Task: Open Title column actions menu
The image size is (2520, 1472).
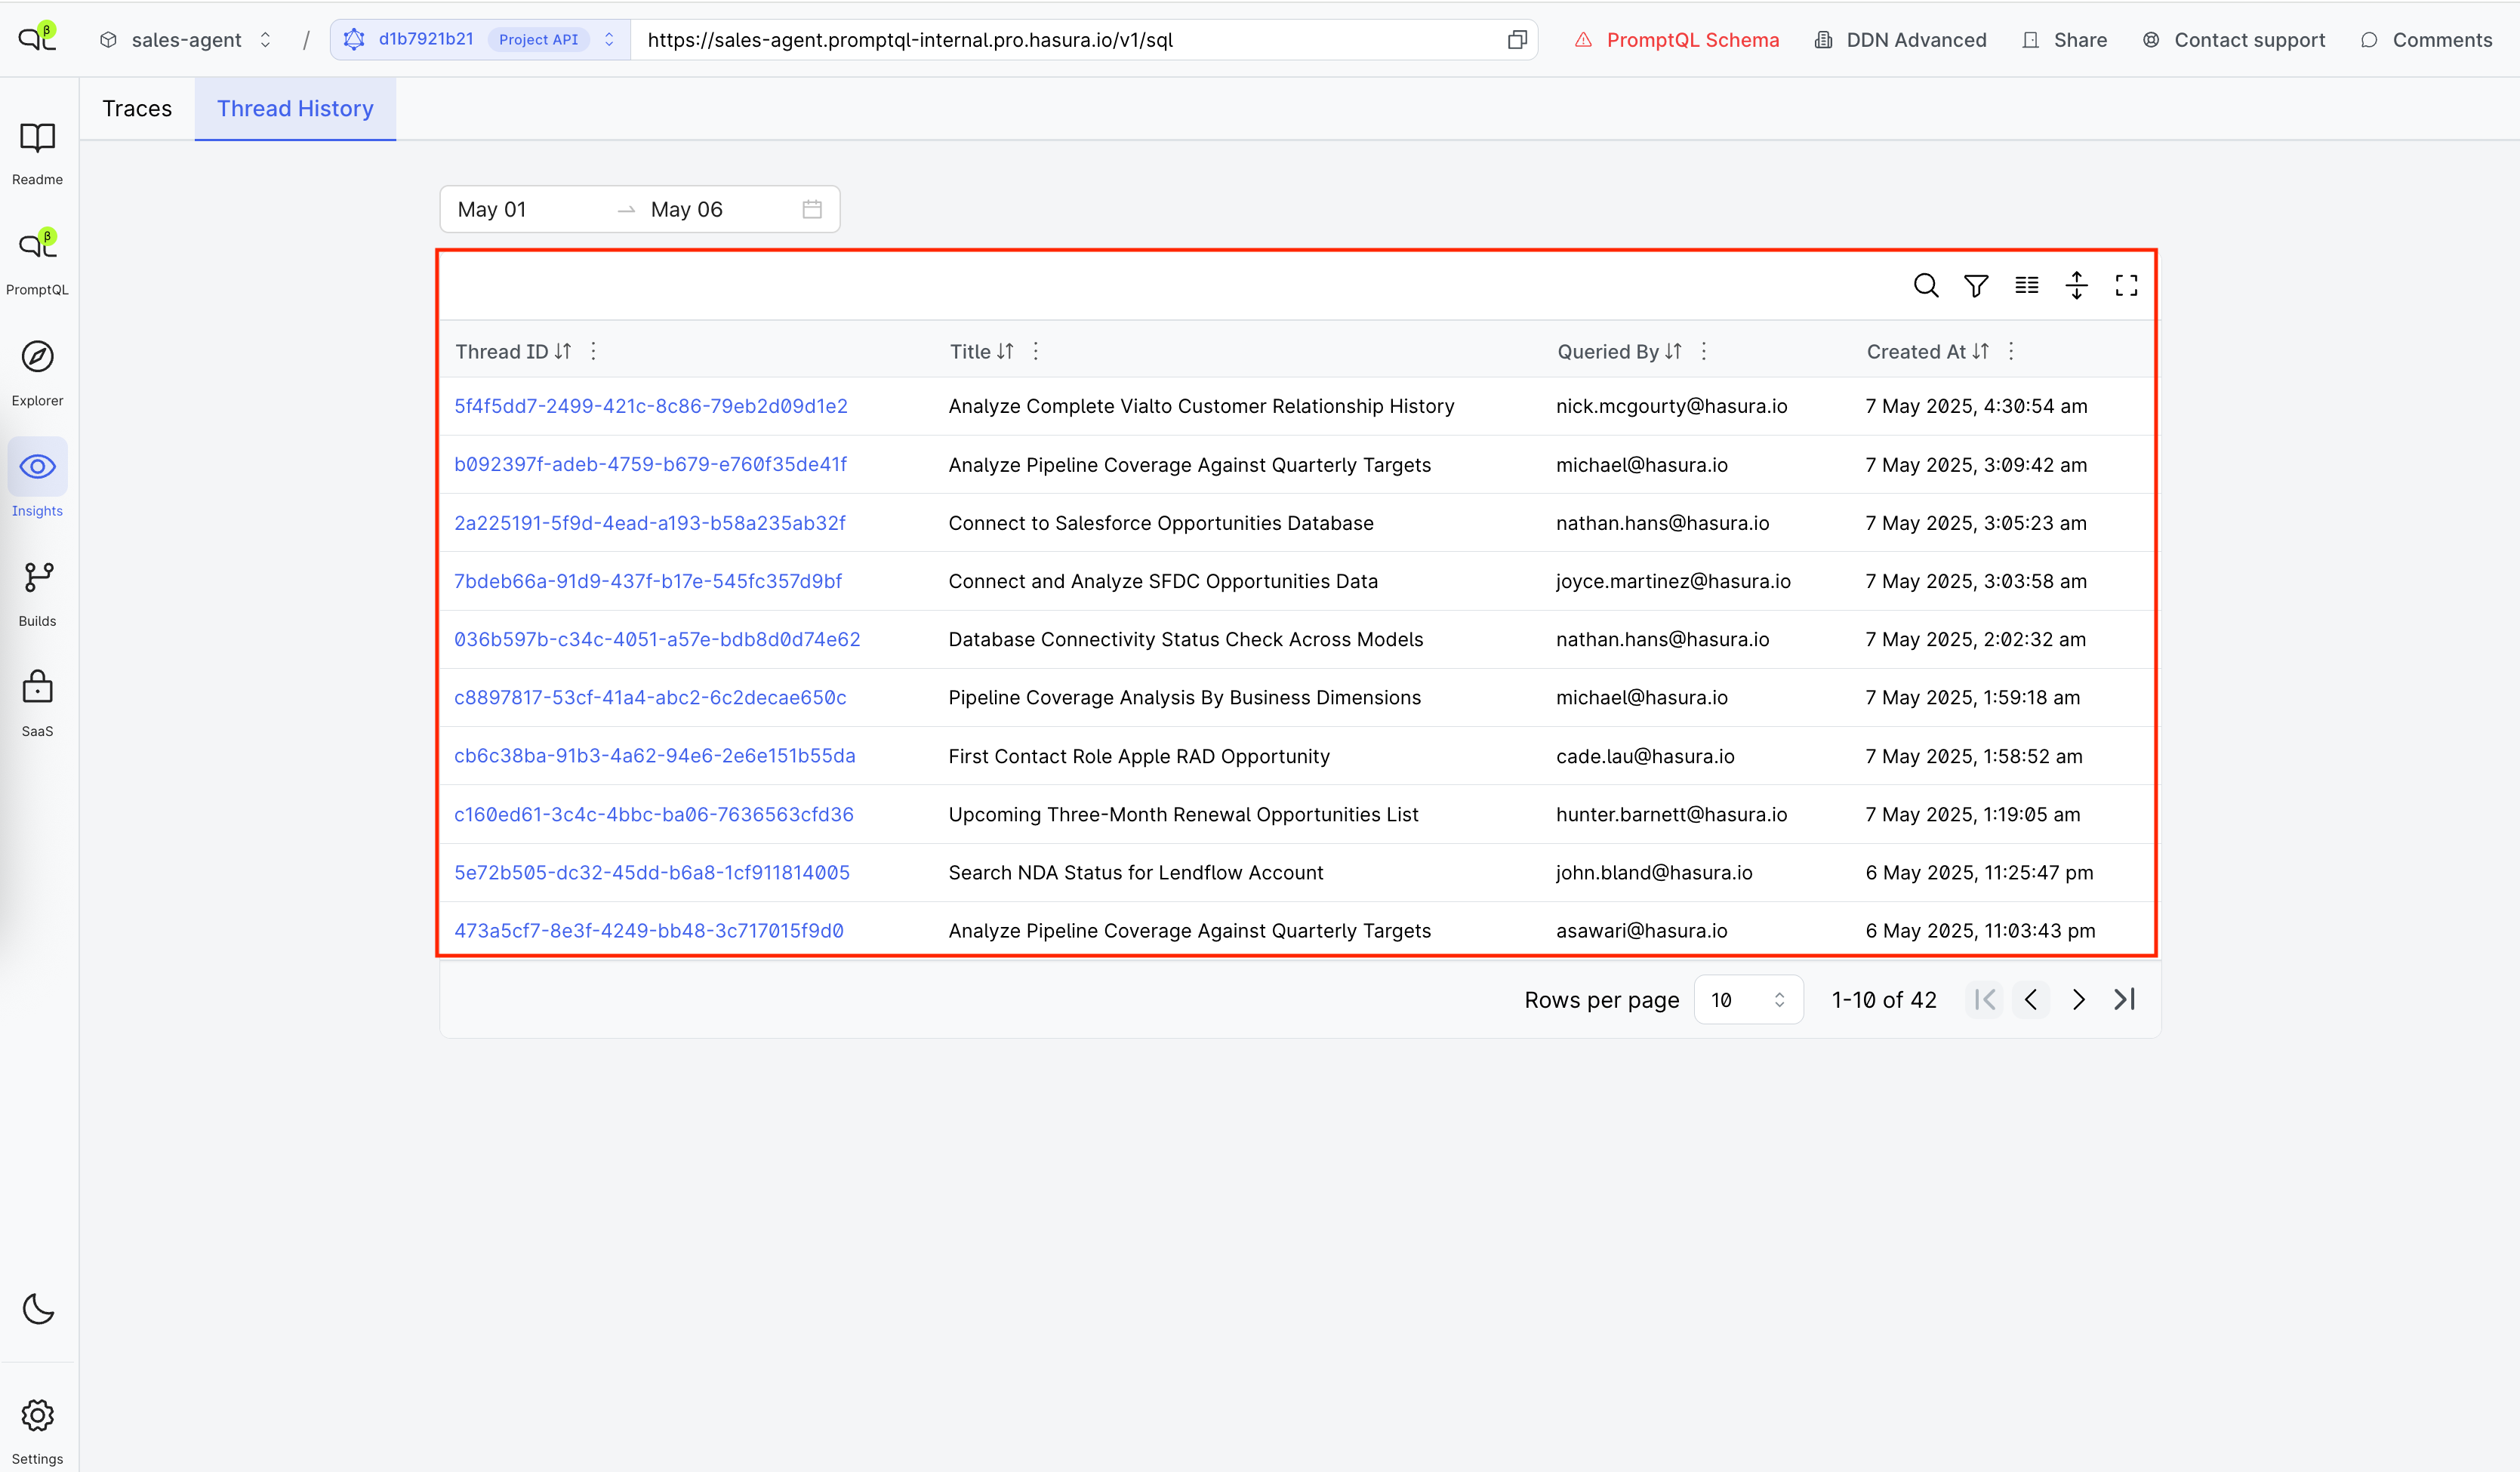Action: 1035,351
